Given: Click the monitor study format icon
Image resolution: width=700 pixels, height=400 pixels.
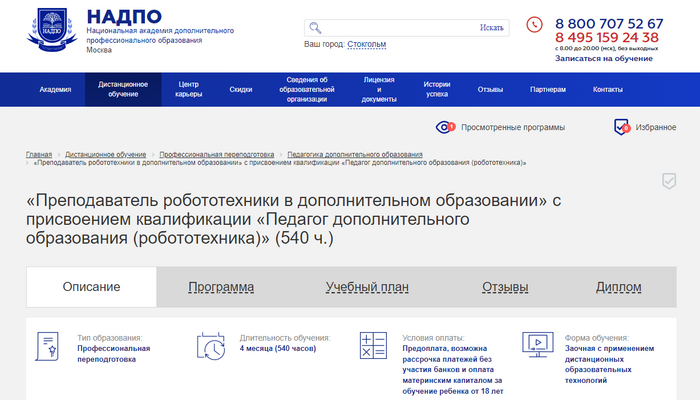Looking at the screenshot, I should [537, 346].
